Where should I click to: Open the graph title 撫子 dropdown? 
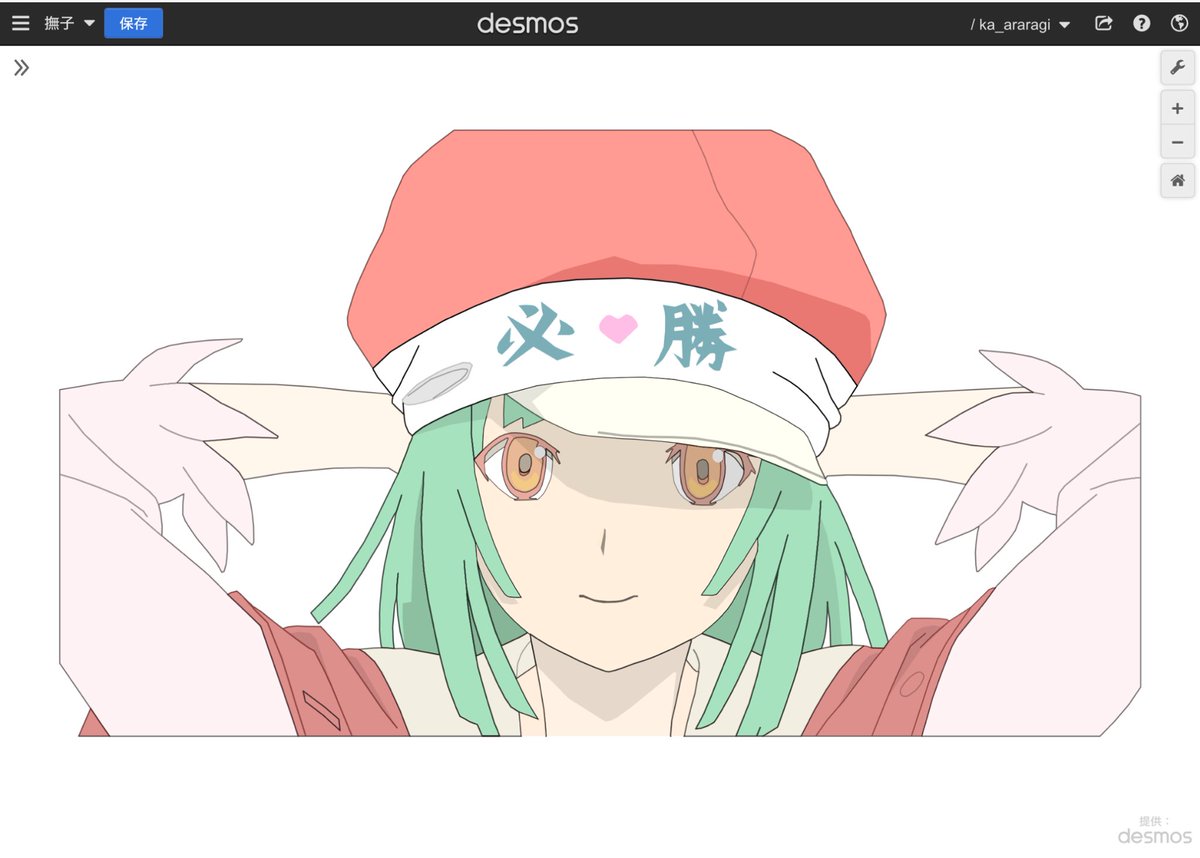click(x=69, y=23)
